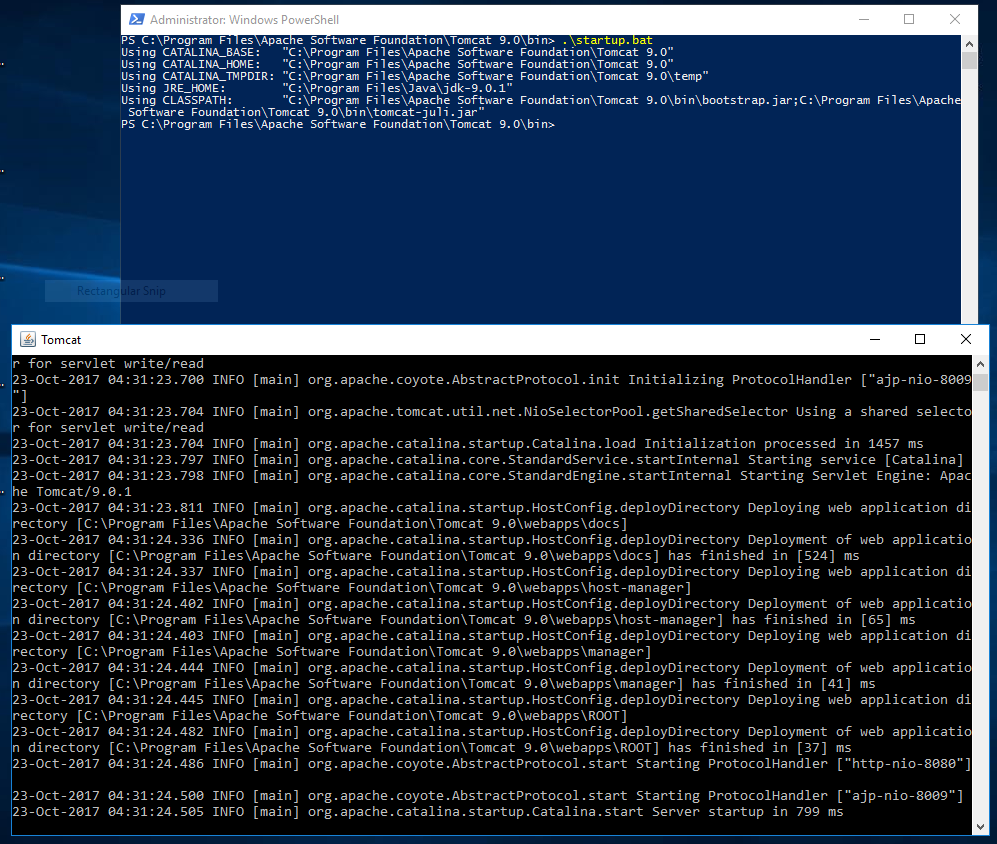Maximize the Administrator PowerShell window
The width and height of the screenshot is (997, 844).
point(908,19)
